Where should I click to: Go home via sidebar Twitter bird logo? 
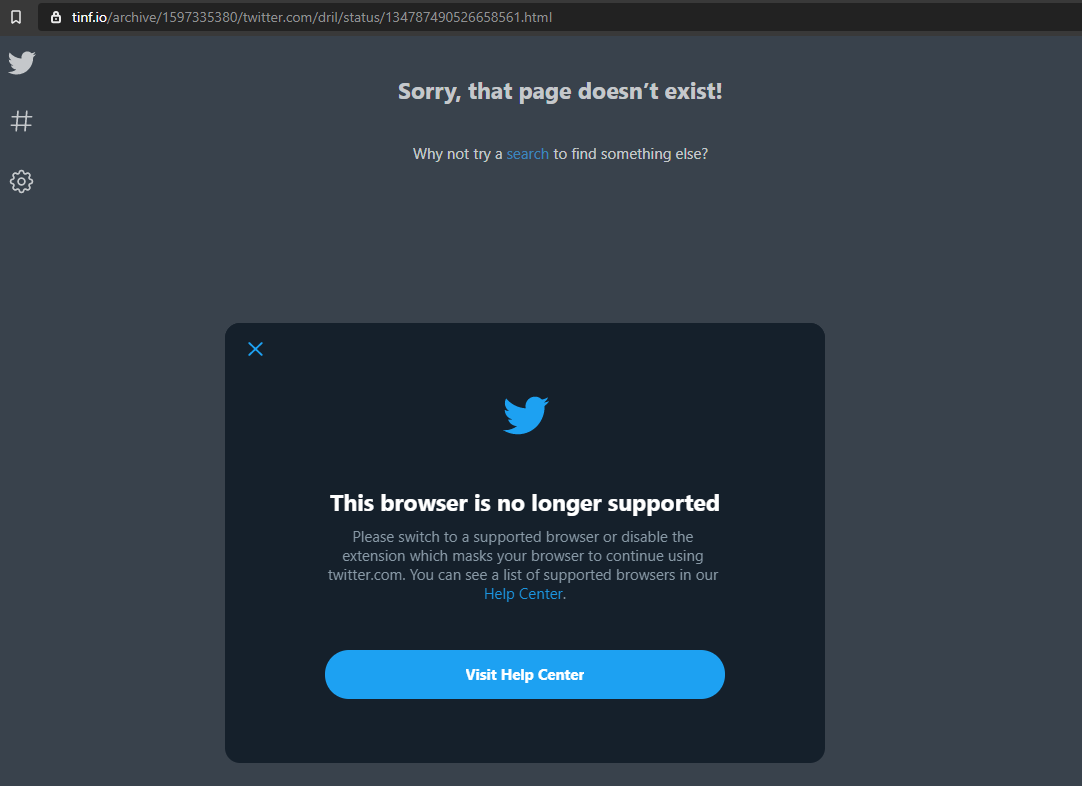21,62
